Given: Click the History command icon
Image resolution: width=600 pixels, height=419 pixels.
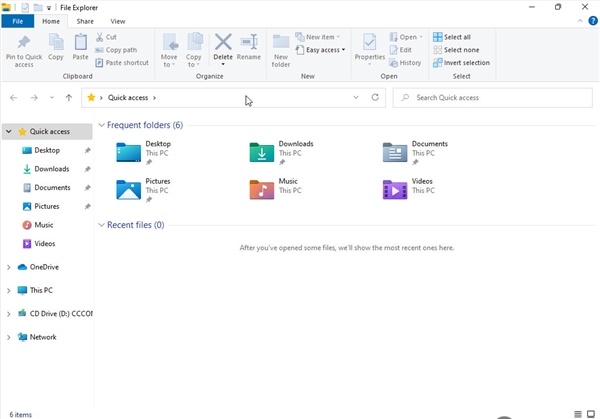Looking at the screenshot, I should point(394,62).
